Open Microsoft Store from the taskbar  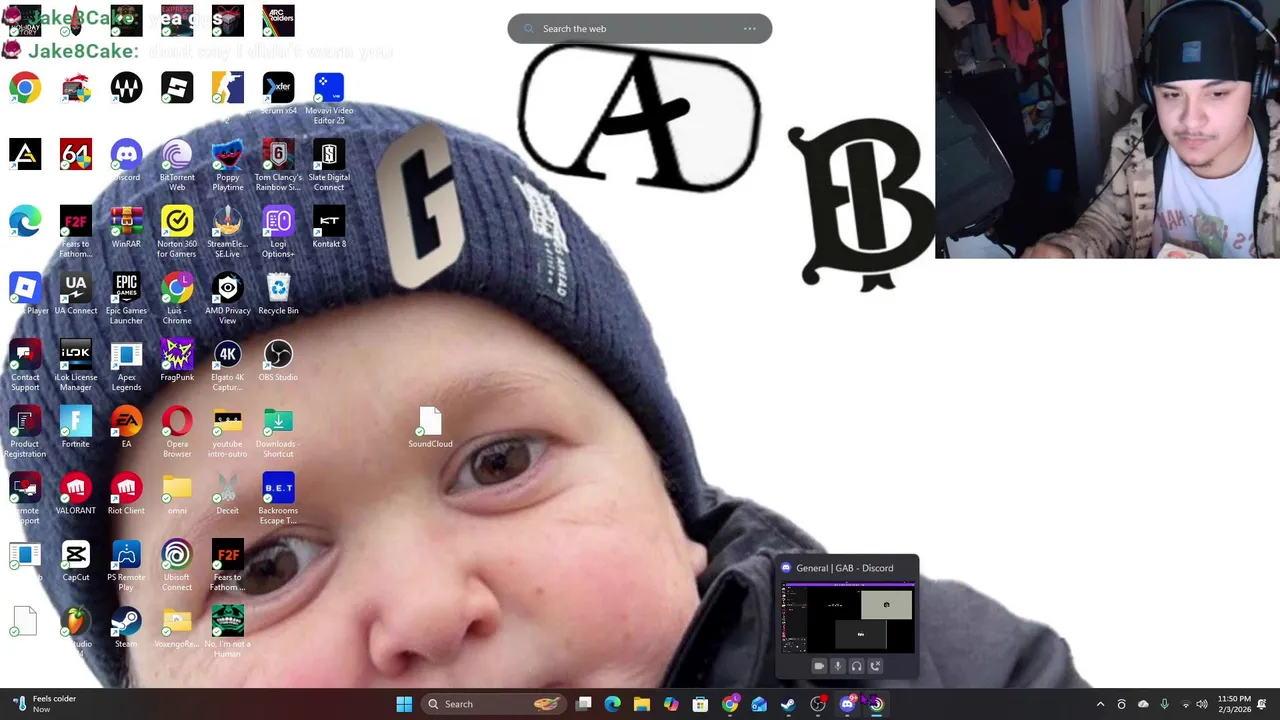[700, 704]
